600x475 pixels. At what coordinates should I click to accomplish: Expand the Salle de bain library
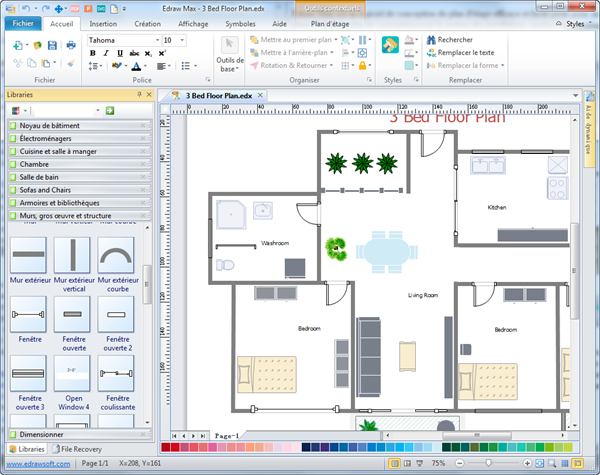(80, 177)
